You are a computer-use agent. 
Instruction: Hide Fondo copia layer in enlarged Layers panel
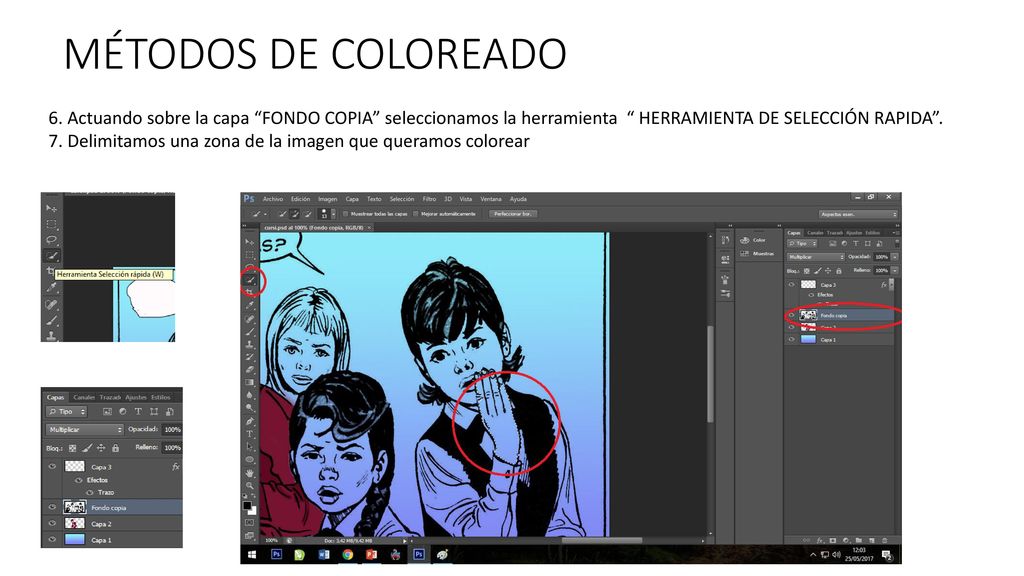[x=52, y=507]
